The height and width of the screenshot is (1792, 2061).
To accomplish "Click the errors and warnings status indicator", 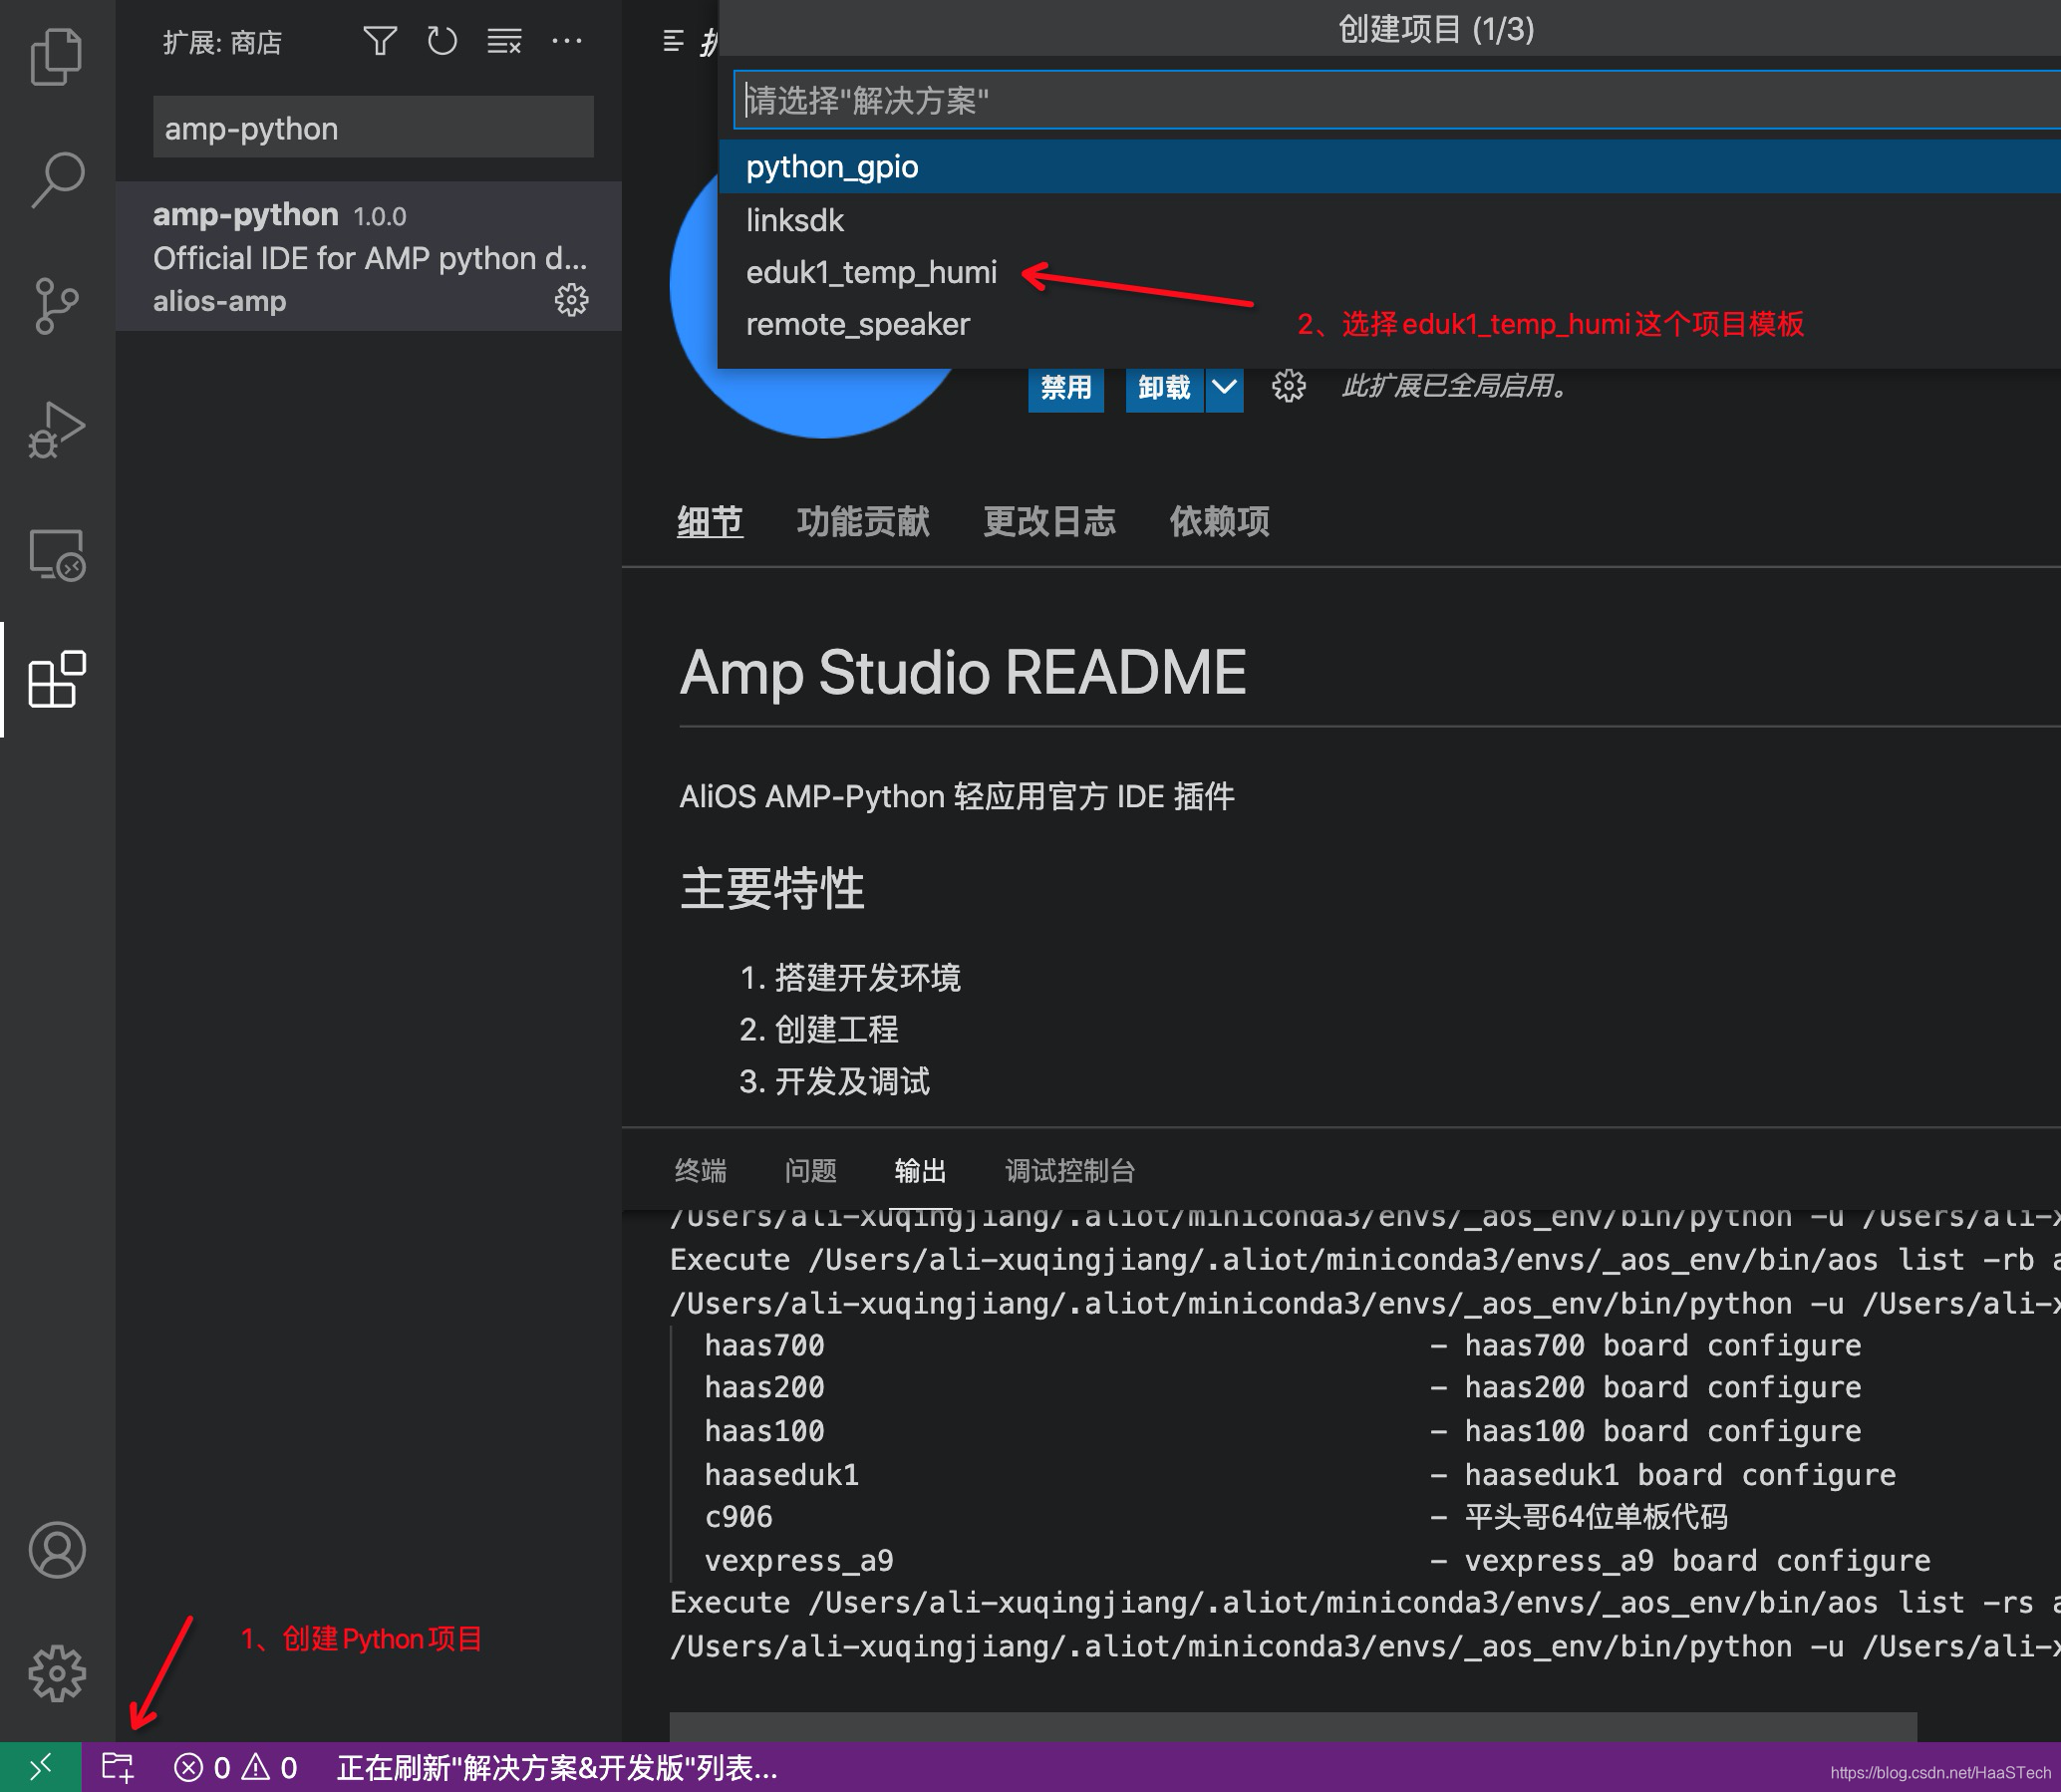I will click(236, 1767).
